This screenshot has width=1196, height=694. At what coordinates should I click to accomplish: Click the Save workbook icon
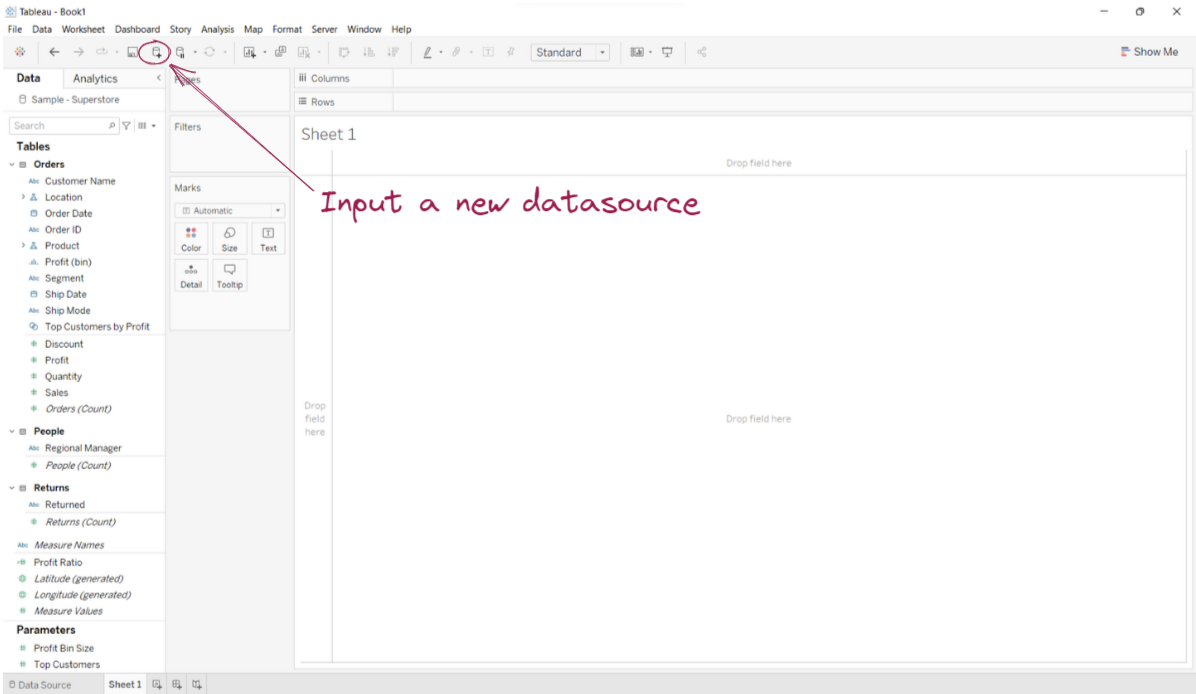tap(132, 52)
